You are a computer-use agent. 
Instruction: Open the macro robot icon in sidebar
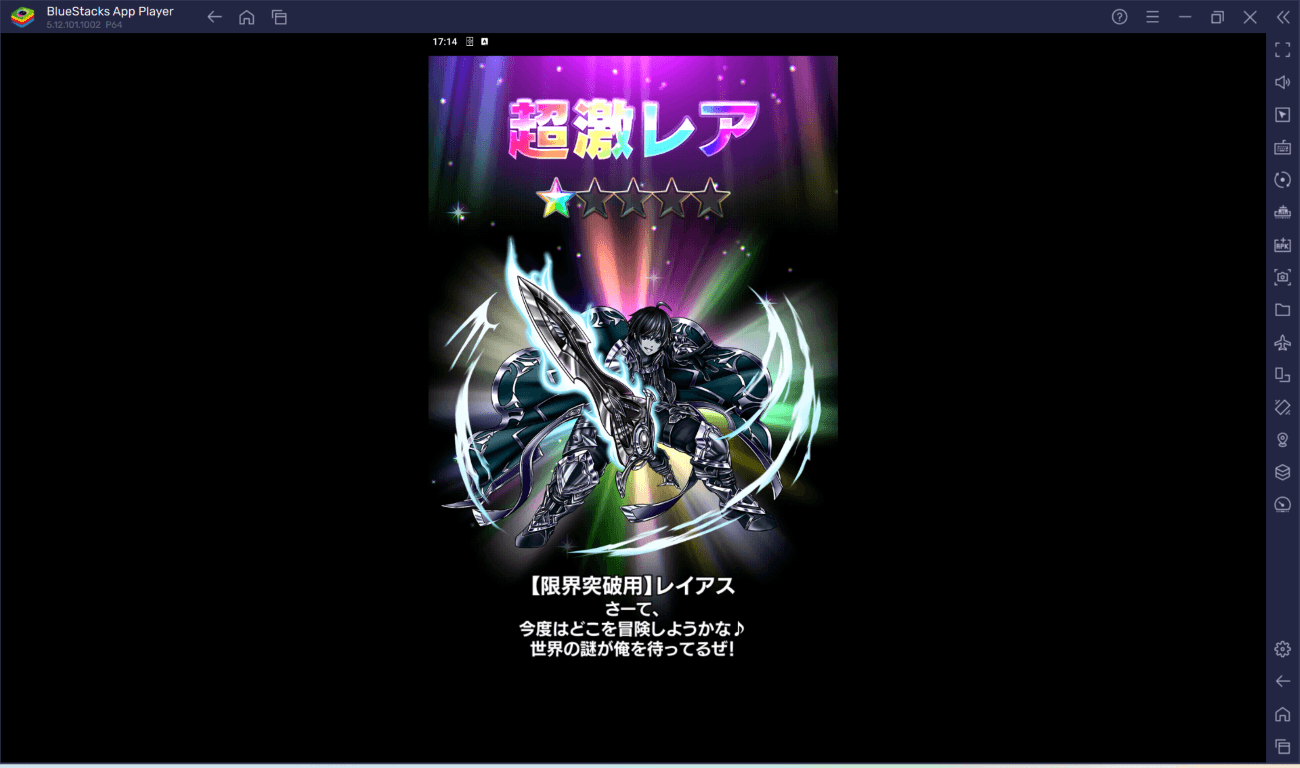1283,212
